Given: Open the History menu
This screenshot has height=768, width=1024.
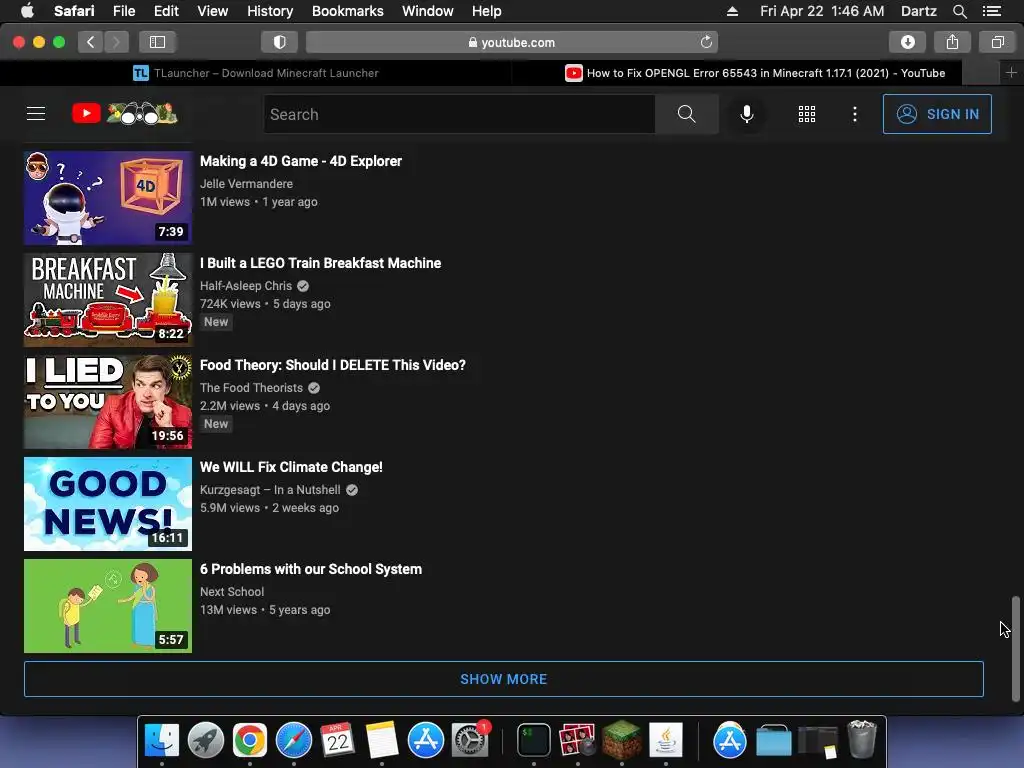Looking at the screenshot, I should [270, 11].
